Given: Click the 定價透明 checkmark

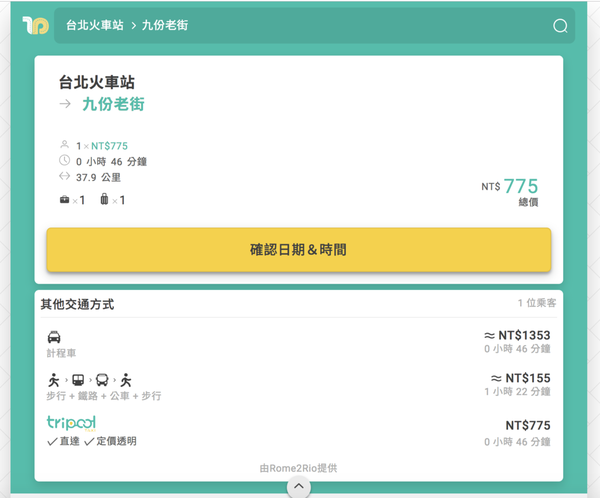Looking at the screenshot, I should 90,441.
